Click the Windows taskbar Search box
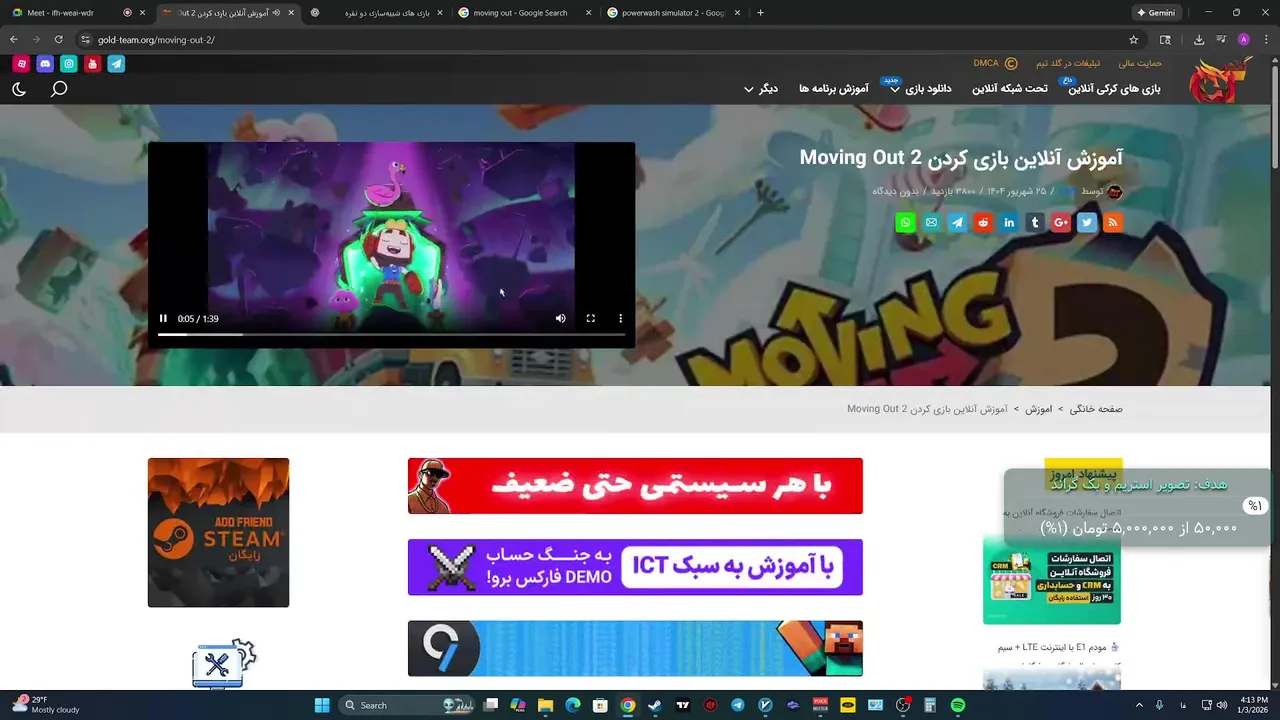The width and height of the screenshot is (1280, 720). point(405,705)
